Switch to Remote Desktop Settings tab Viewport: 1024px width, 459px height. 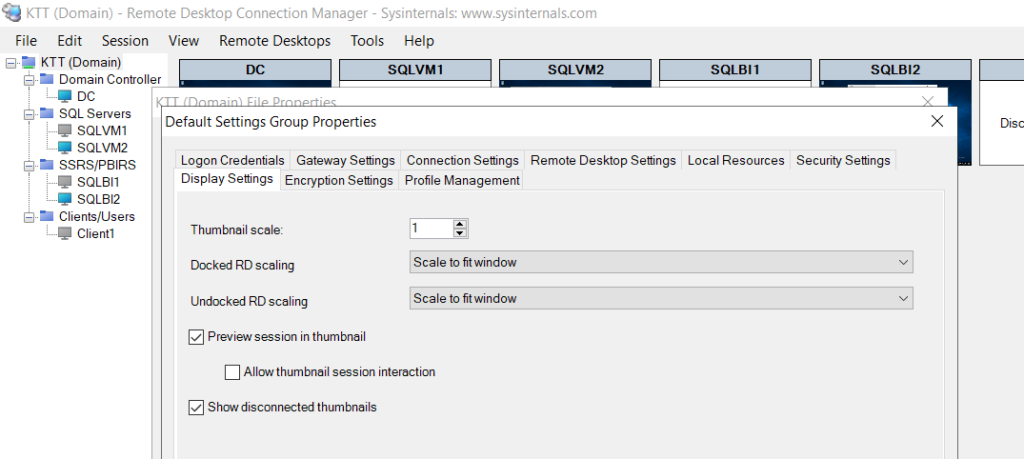pos(603,161)
